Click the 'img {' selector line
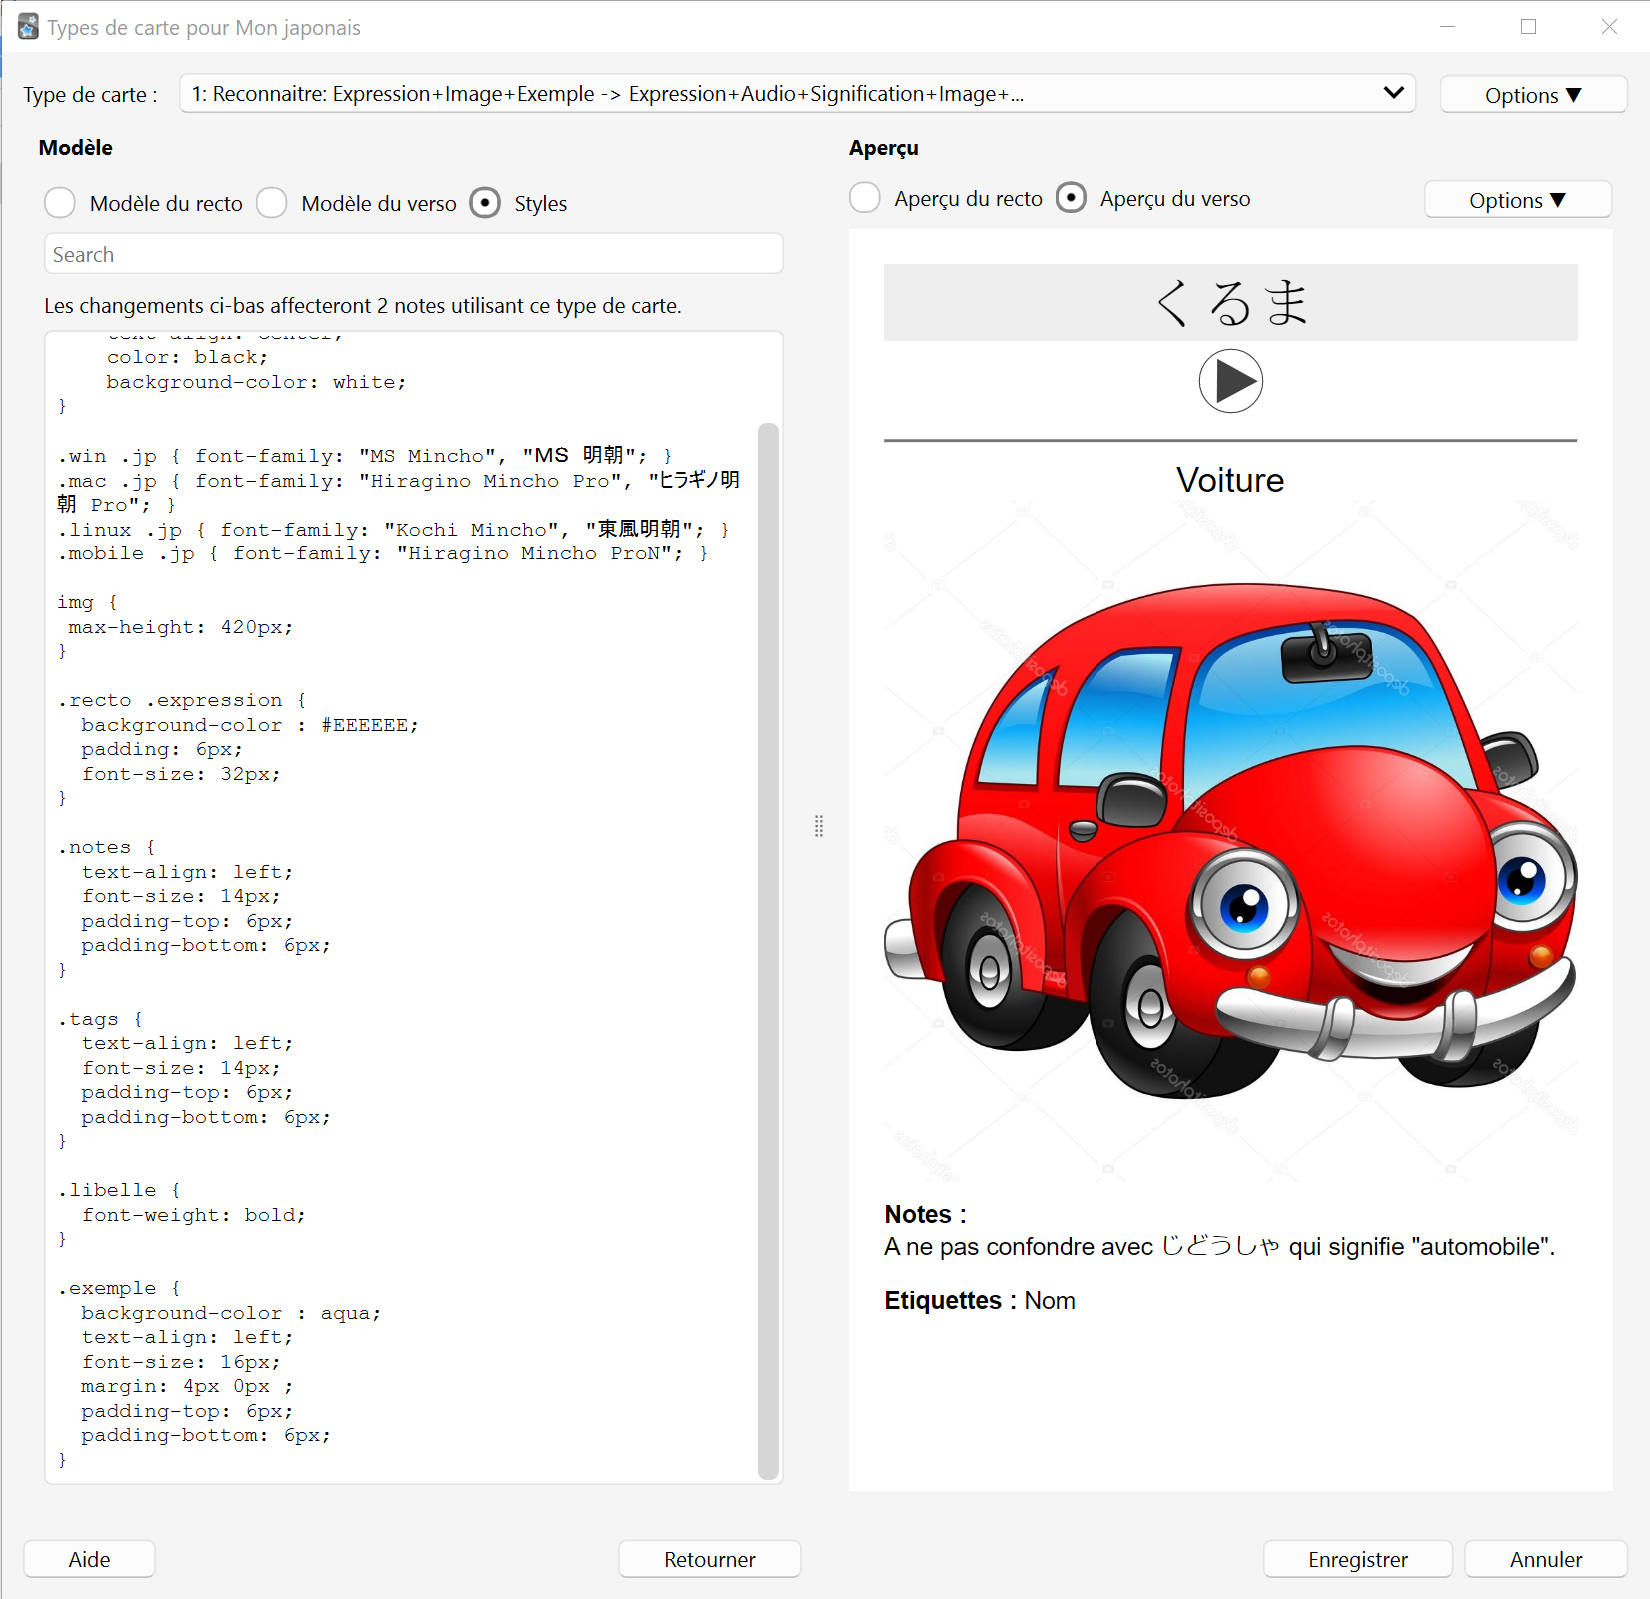The height and width of the screenshot is (1599, 1650). pyautogui.click(x=87, y=602)
